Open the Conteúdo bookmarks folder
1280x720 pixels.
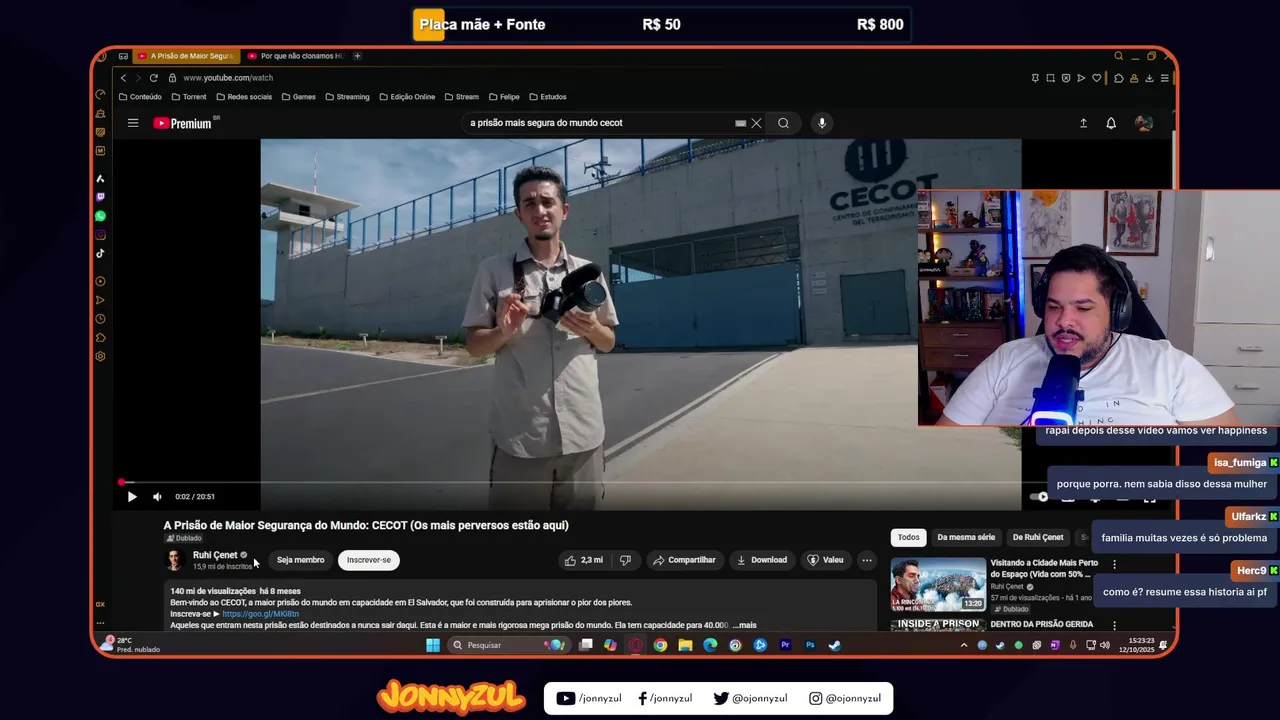[x=140, y=97]
